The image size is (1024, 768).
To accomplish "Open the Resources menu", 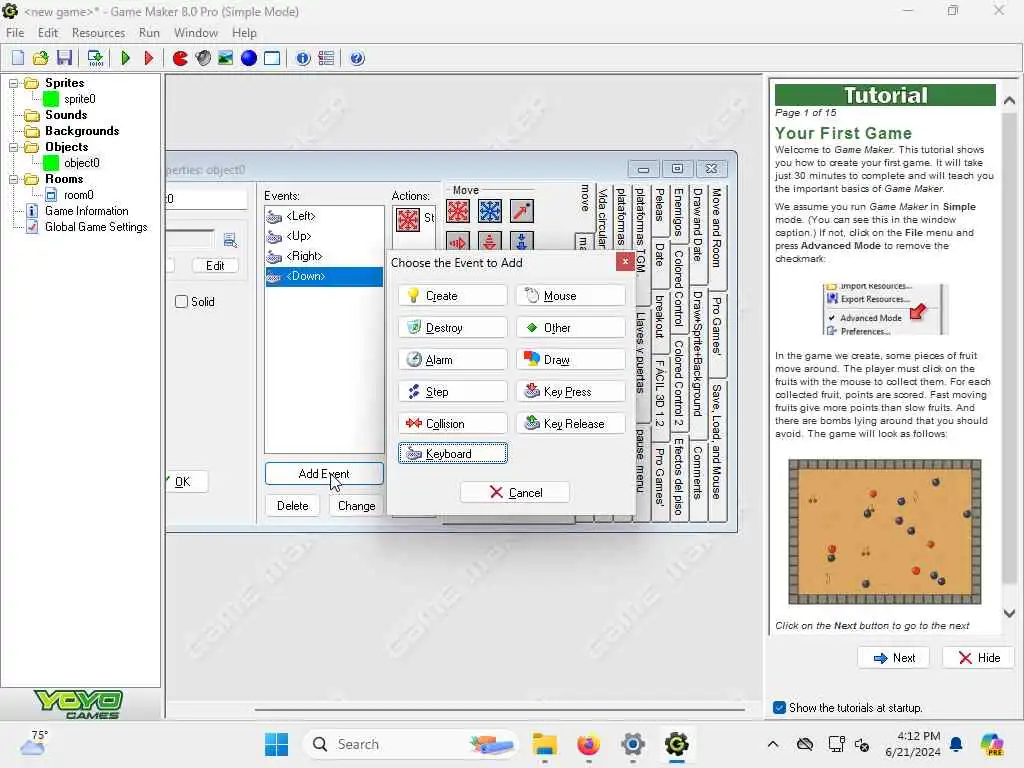I will pyautogui.click(x=99, y=33).
